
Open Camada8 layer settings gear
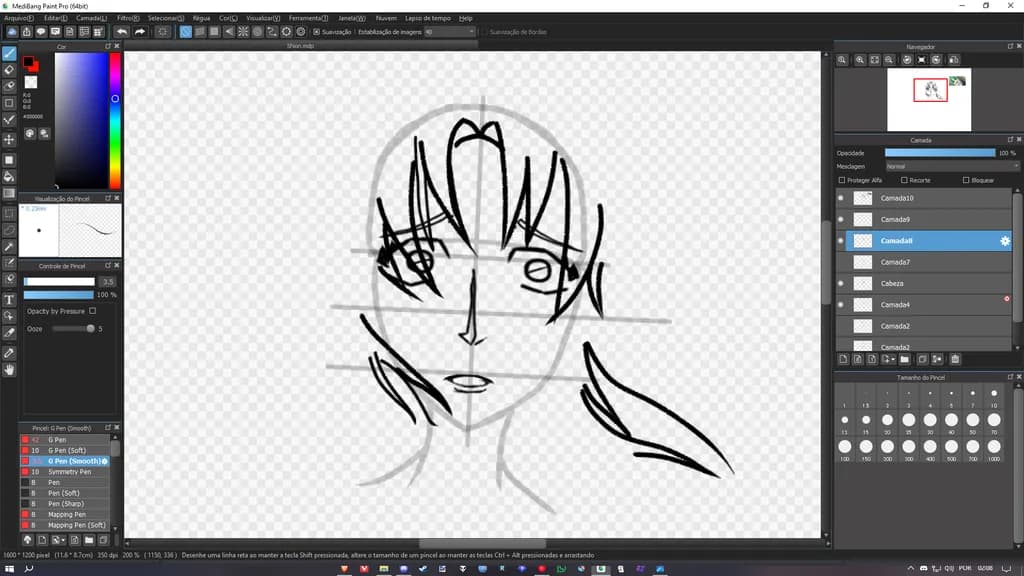click(x=1004, y=241)
